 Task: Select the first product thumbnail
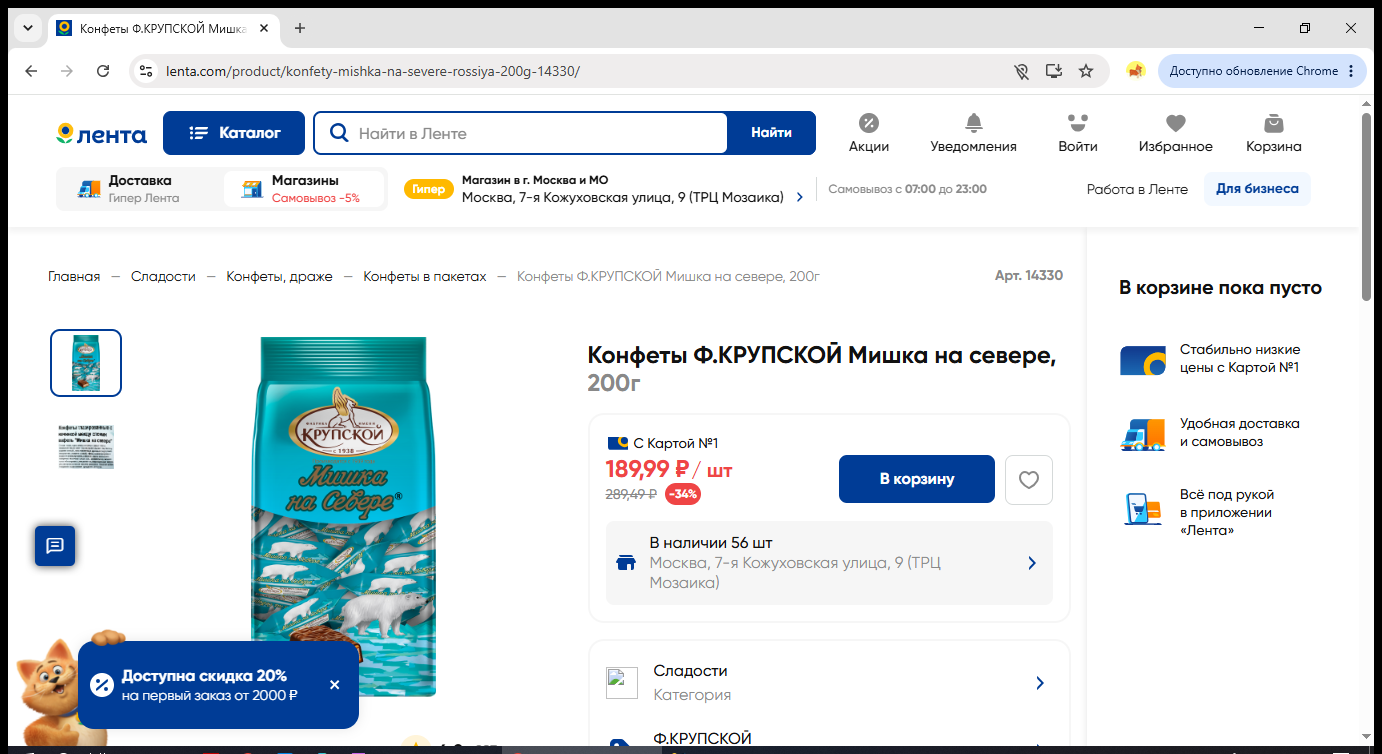(x=86, y=363)
